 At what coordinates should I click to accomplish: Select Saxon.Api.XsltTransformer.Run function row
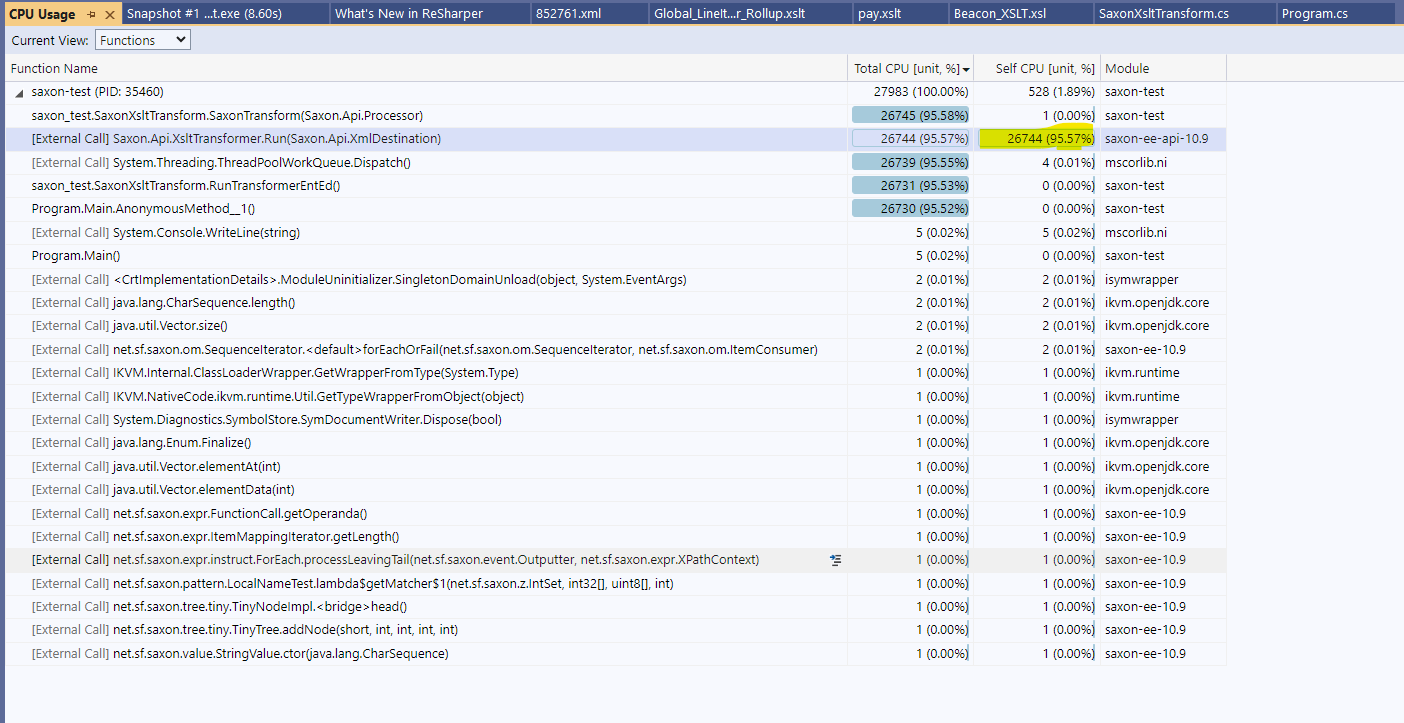coord(615,139)
